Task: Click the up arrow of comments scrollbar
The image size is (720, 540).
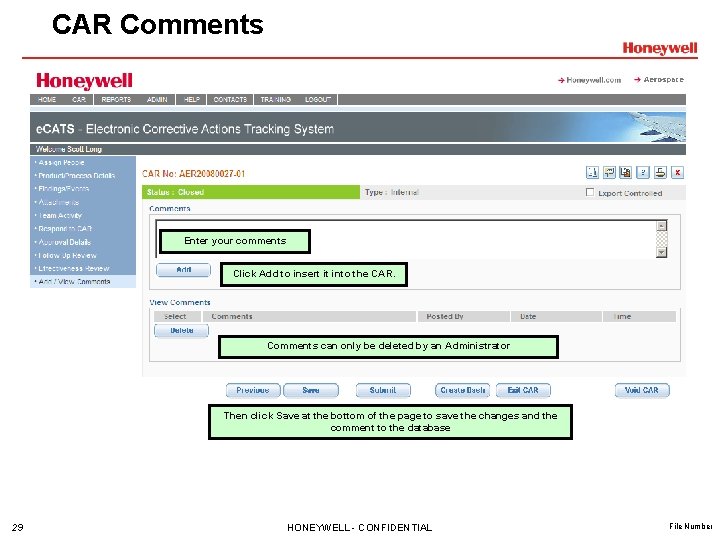Action: coord(661,226)
